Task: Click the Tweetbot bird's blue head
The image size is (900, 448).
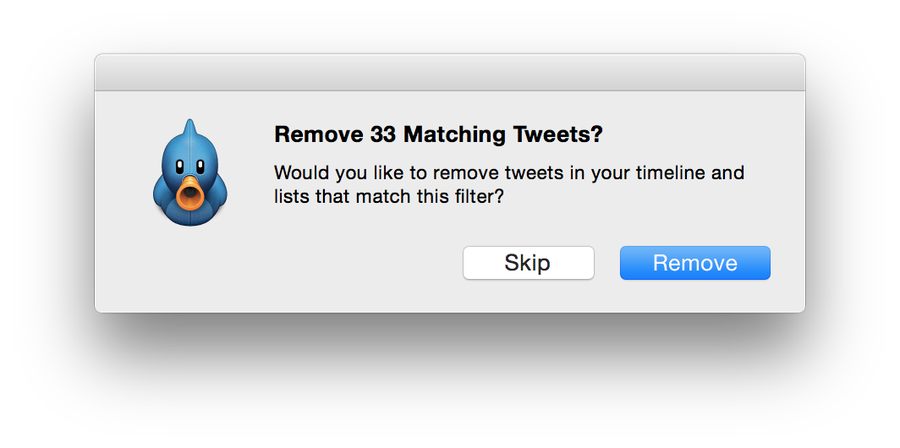Action: tap(190, 150)
